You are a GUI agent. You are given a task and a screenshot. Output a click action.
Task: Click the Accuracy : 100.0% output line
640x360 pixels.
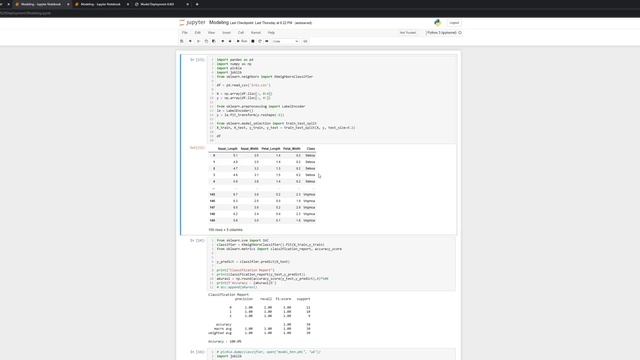[x=224, y=341]
